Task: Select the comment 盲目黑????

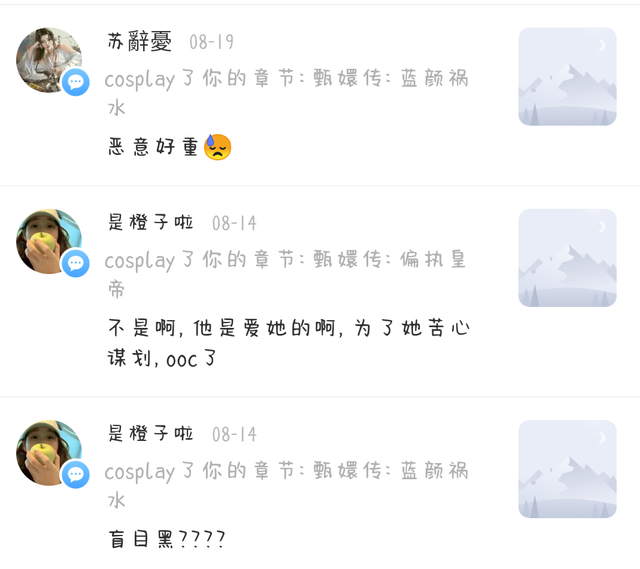Action: (167, 539)
